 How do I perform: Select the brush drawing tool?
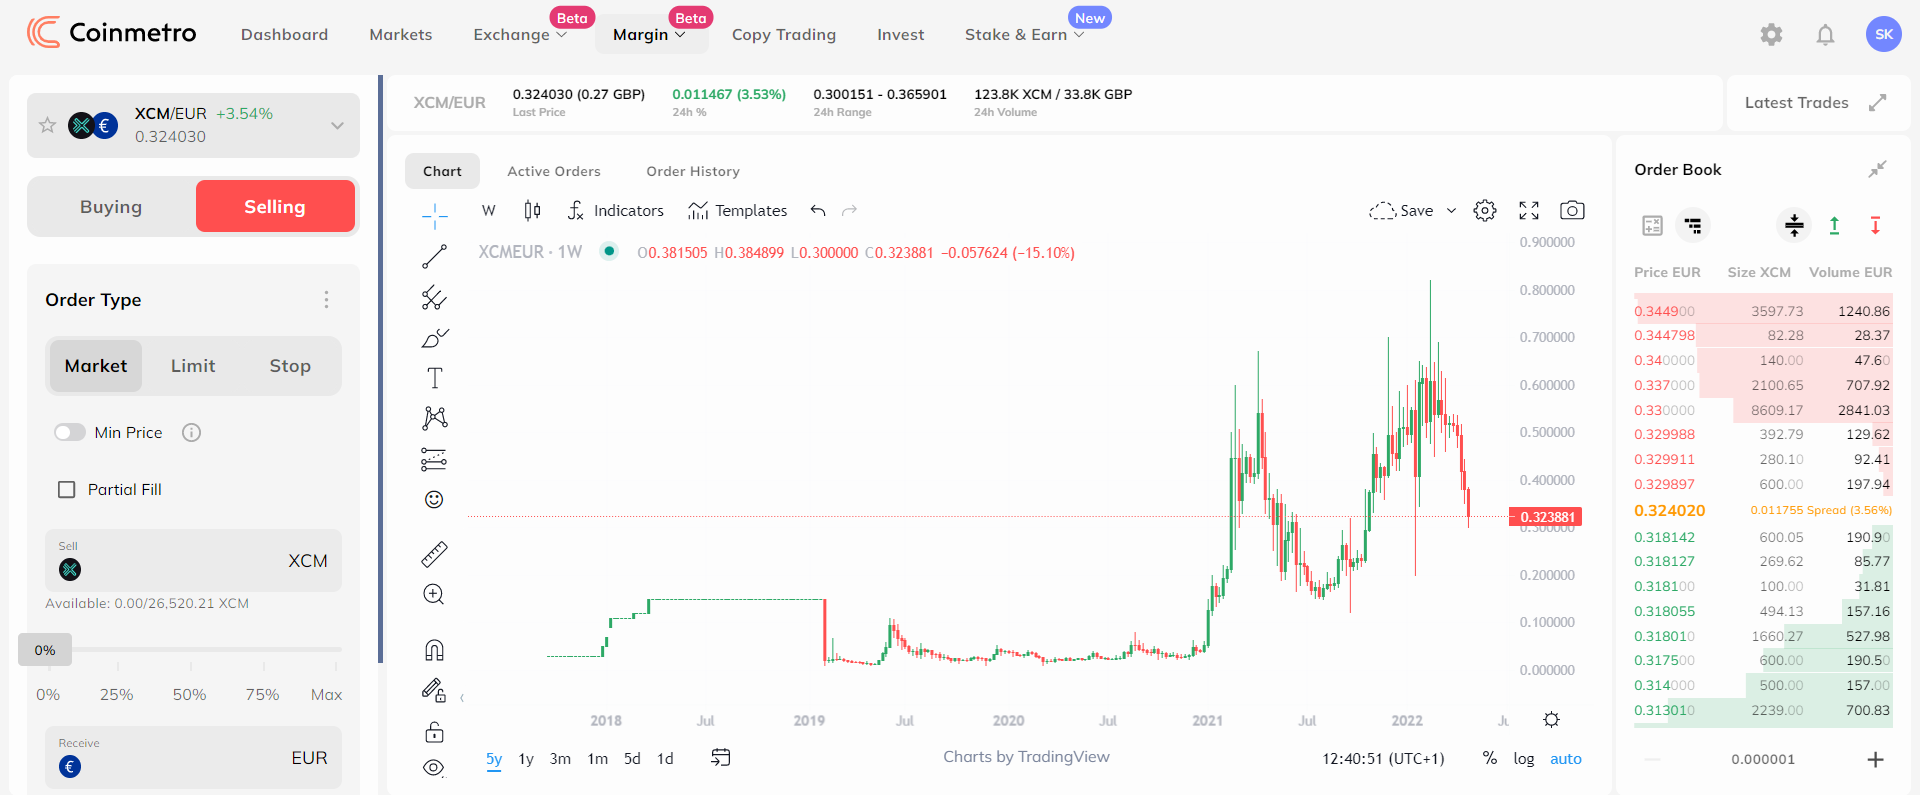point(434,338)
